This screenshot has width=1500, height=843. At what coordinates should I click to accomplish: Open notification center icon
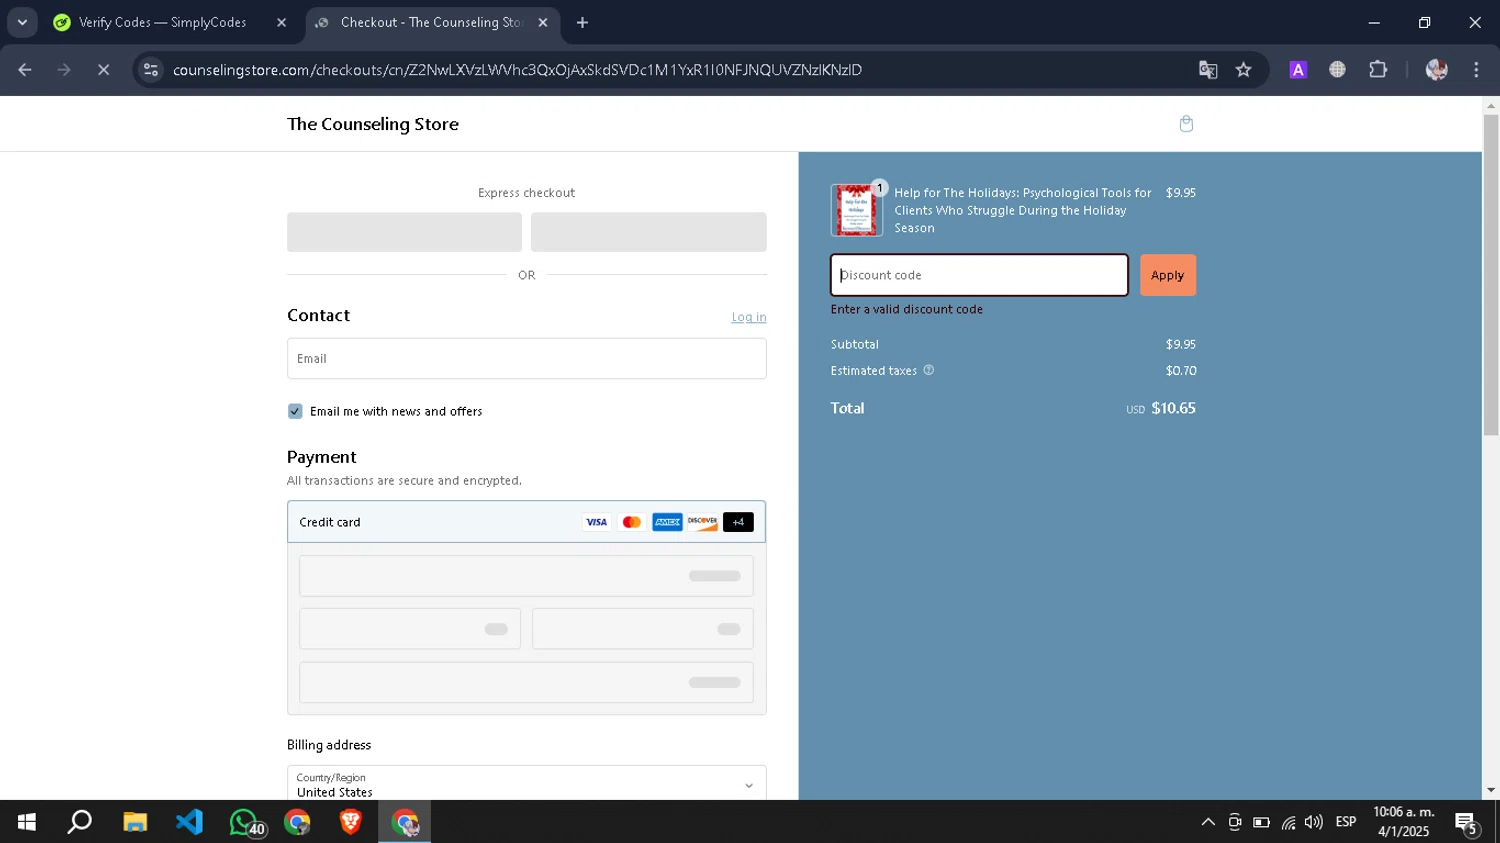click(x=1467, y=823)
